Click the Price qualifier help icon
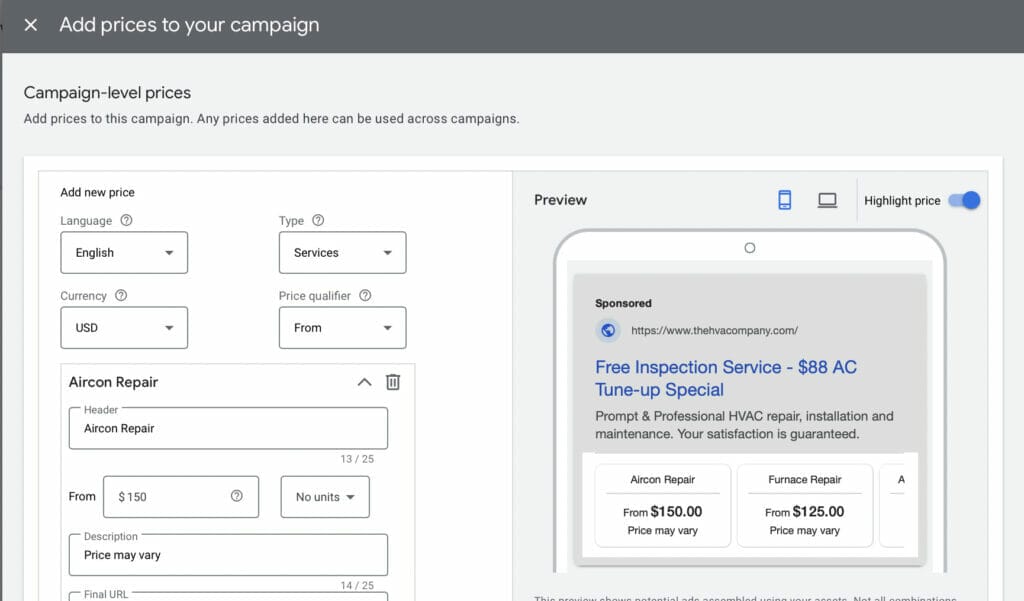This screenshot has height=601, width=1024. [x=365, y=296]
